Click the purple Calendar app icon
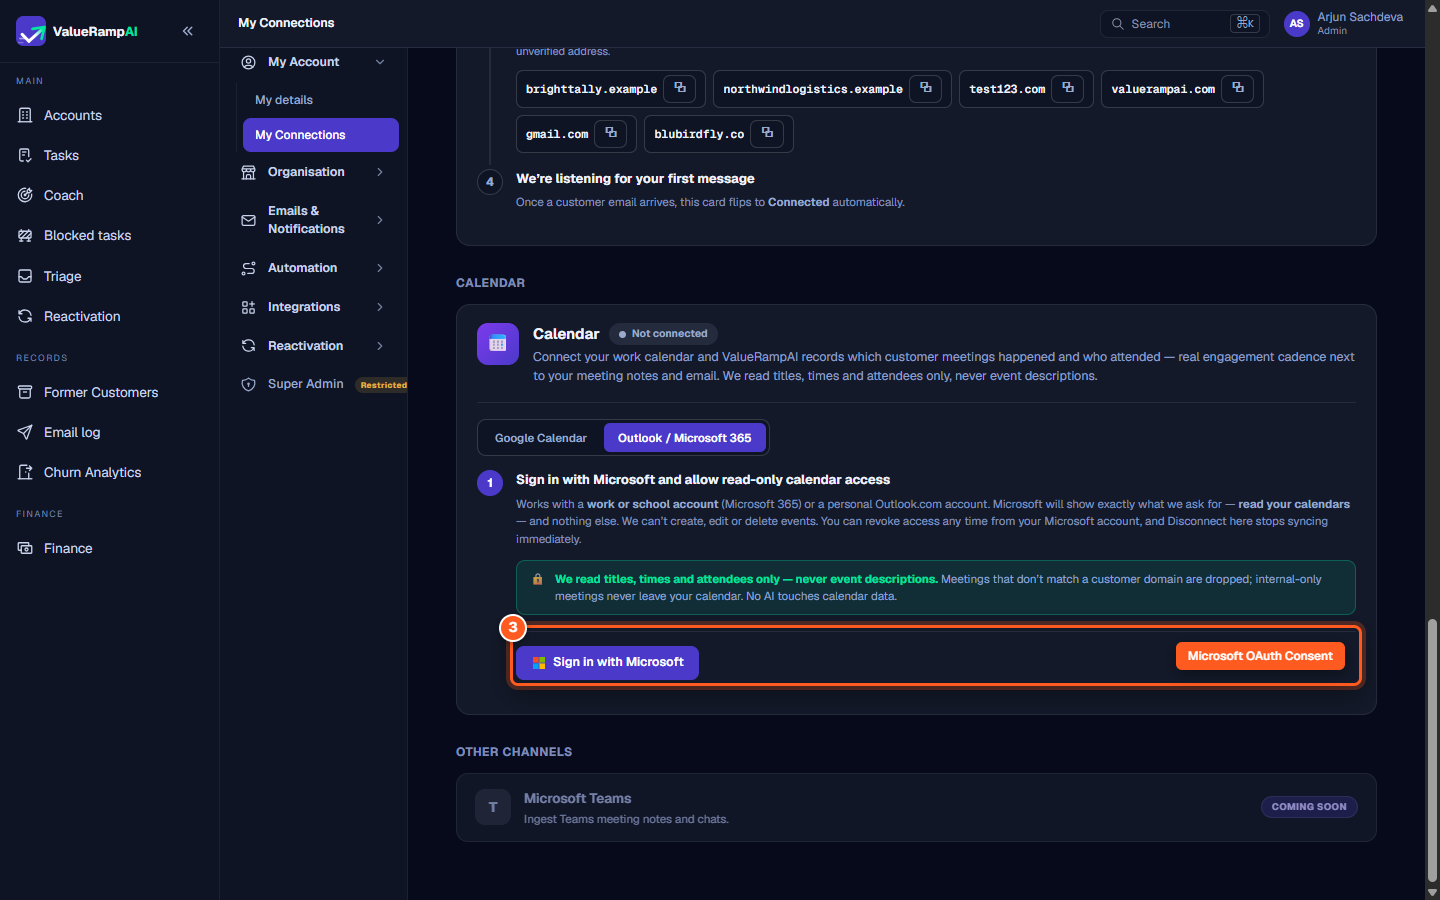Image resolution: width=1440 pixels, height=900 pixels. pyautogui.click(x=498, y=344)
